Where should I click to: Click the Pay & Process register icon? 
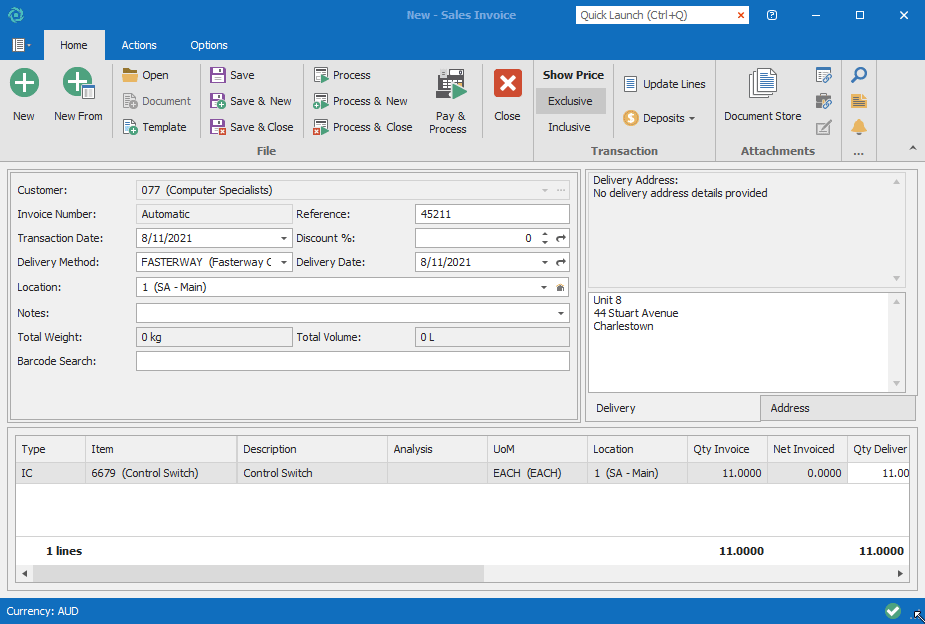449,86
